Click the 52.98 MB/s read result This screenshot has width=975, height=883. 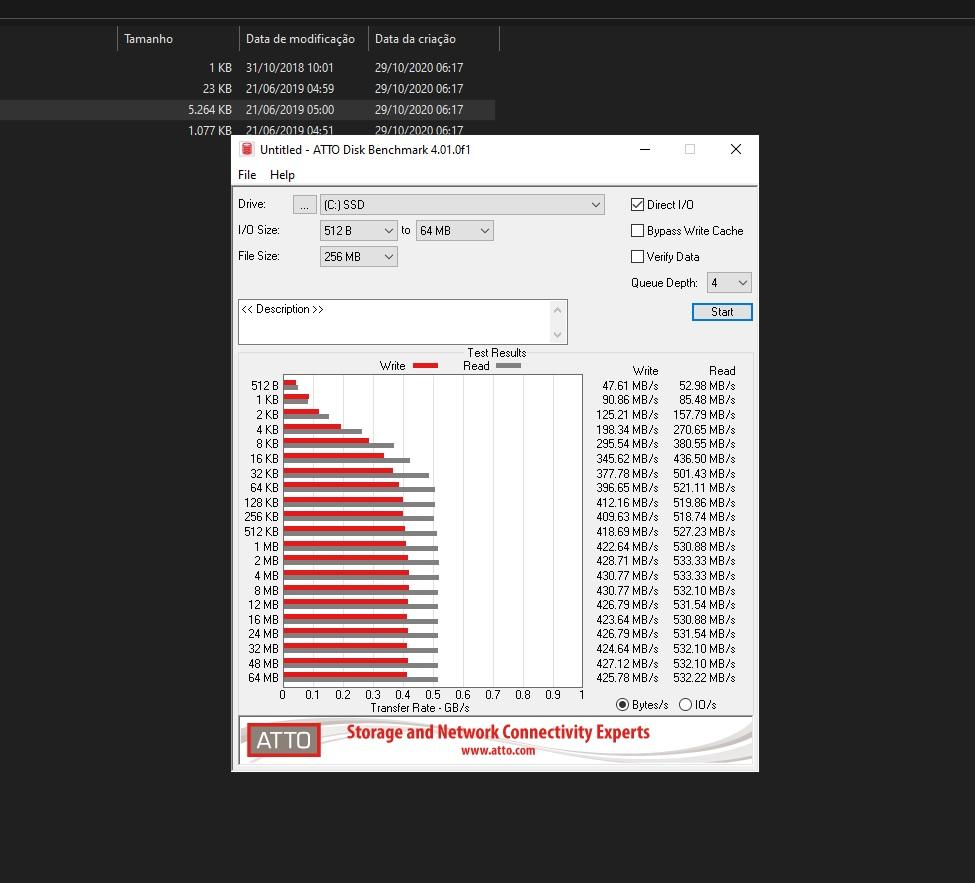[x=707, y=386]
